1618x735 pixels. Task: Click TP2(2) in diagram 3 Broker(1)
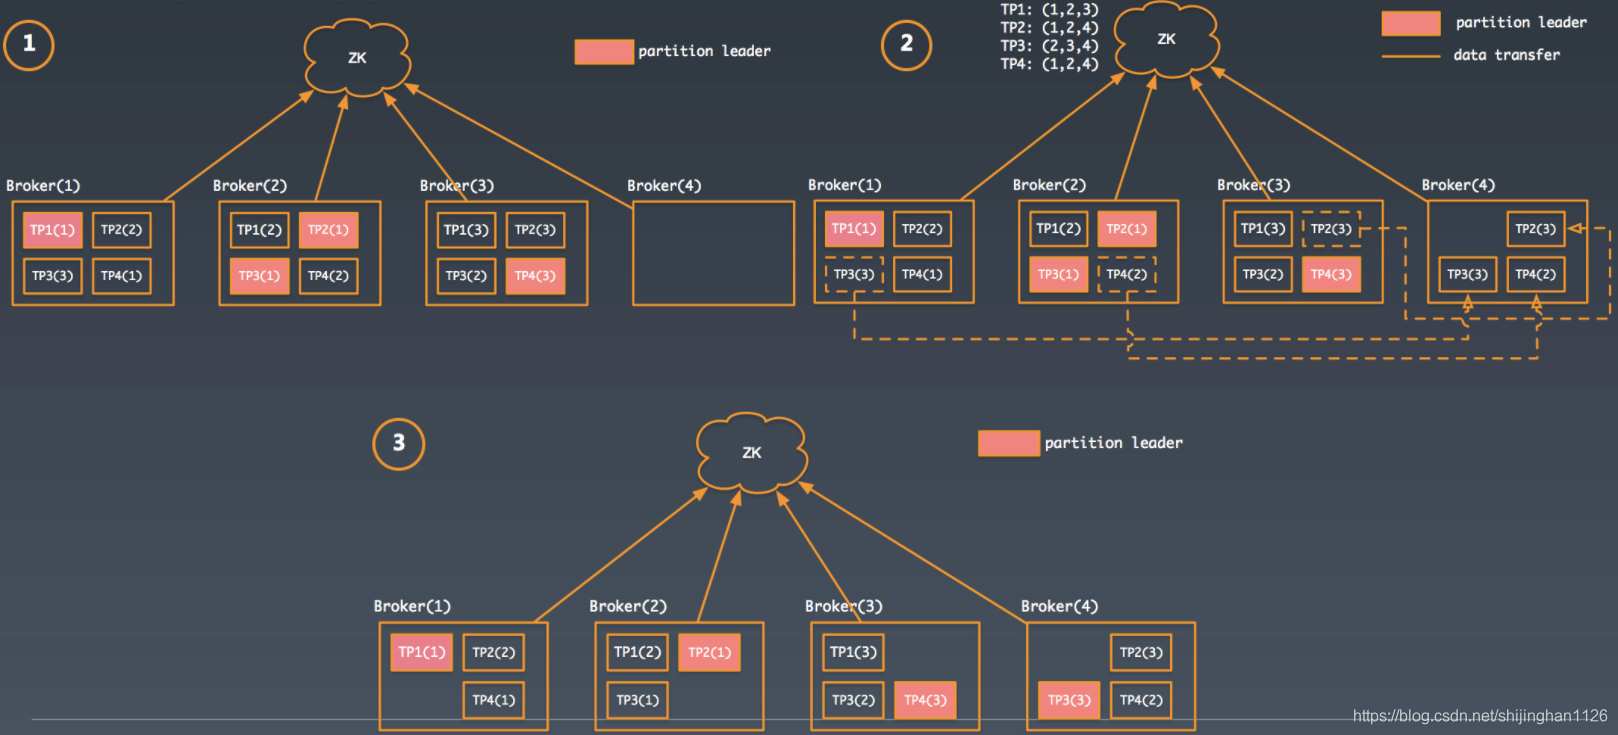coord(494,652)
